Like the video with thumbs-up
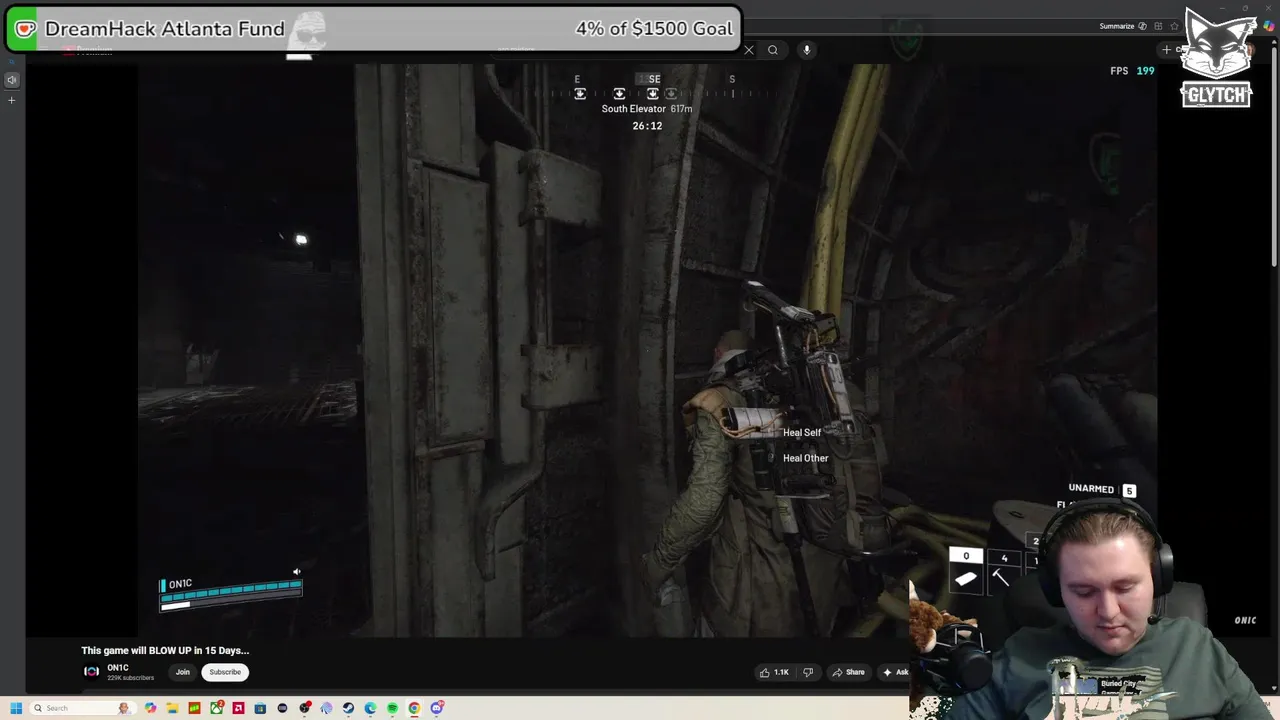Viewport: 1280px width, 720px height. 774,672
